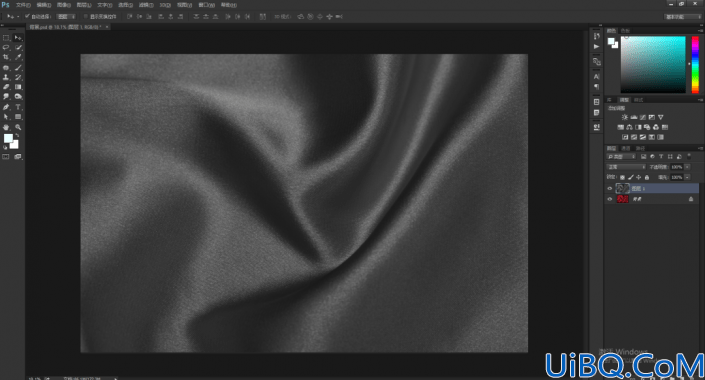The height and width of the screenshot is (380, 705).
Task: Switch to the Paths tab
Action: (x=640, y=148)
